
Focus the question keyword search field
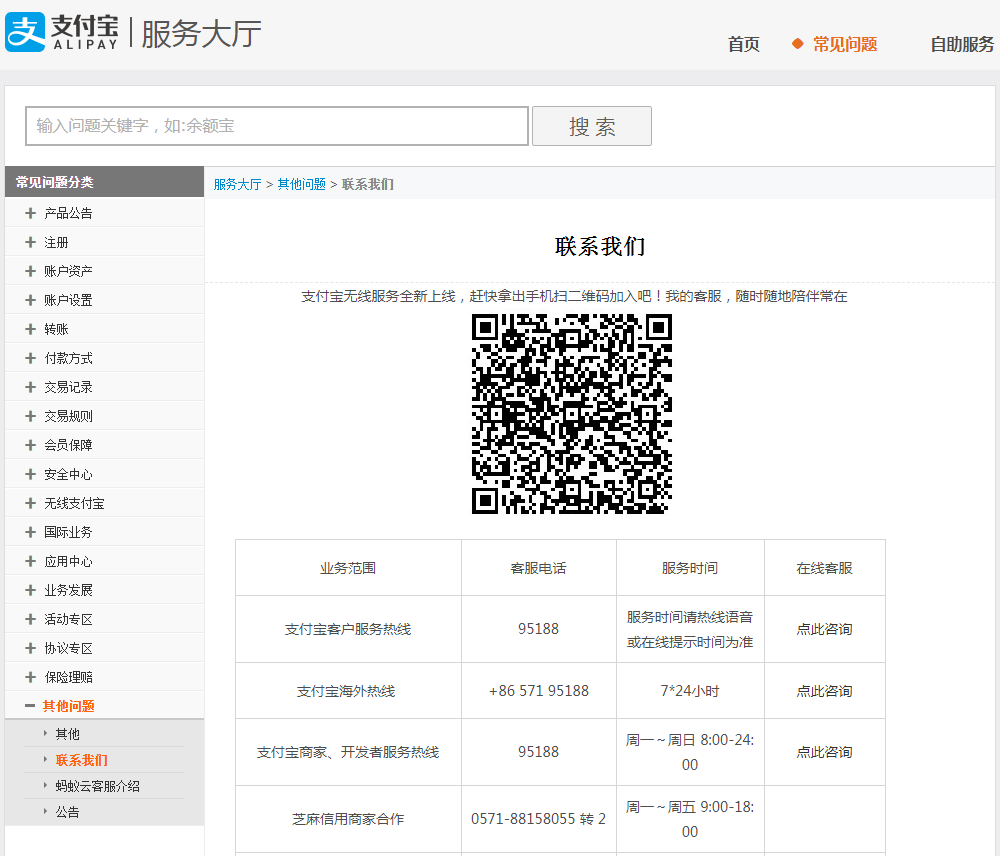[x=277, y=126]
